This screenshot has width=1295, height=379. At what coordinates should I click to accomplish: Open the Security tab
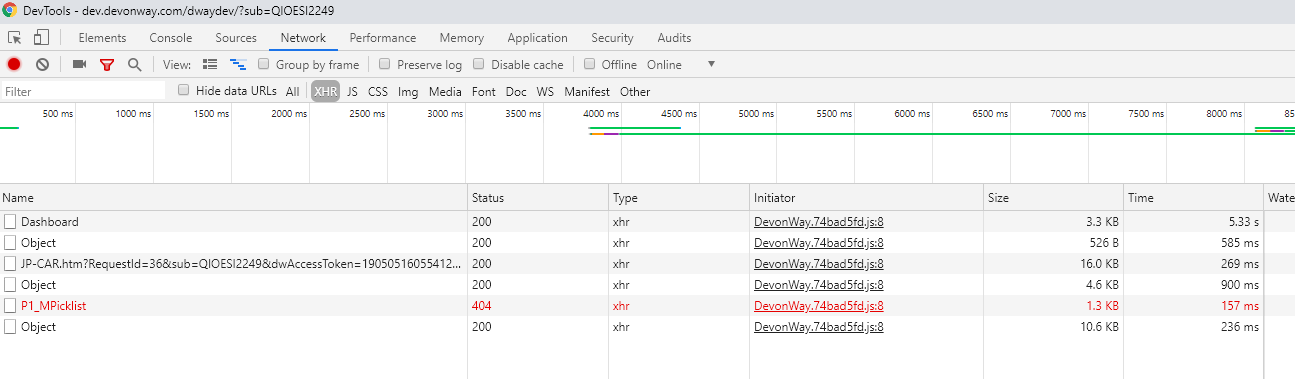click(x=612, y=38)
